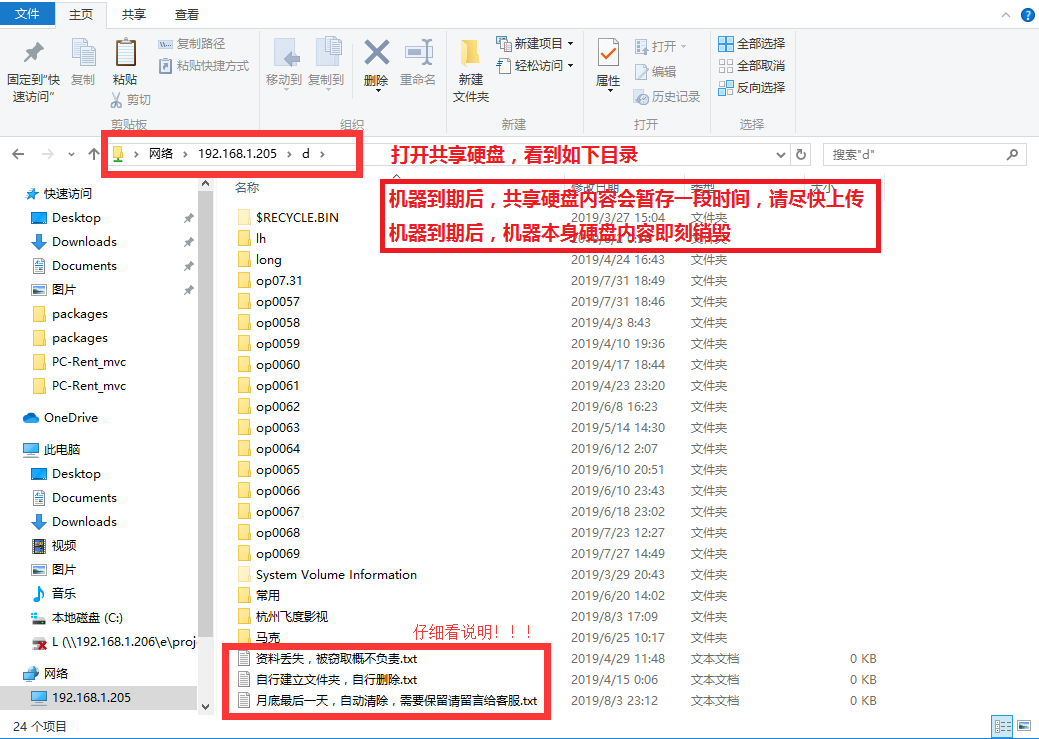Select Local Disk (本地磁盘 C:)
Viewport: 1039px width, 739px height.
click(78, 618)
